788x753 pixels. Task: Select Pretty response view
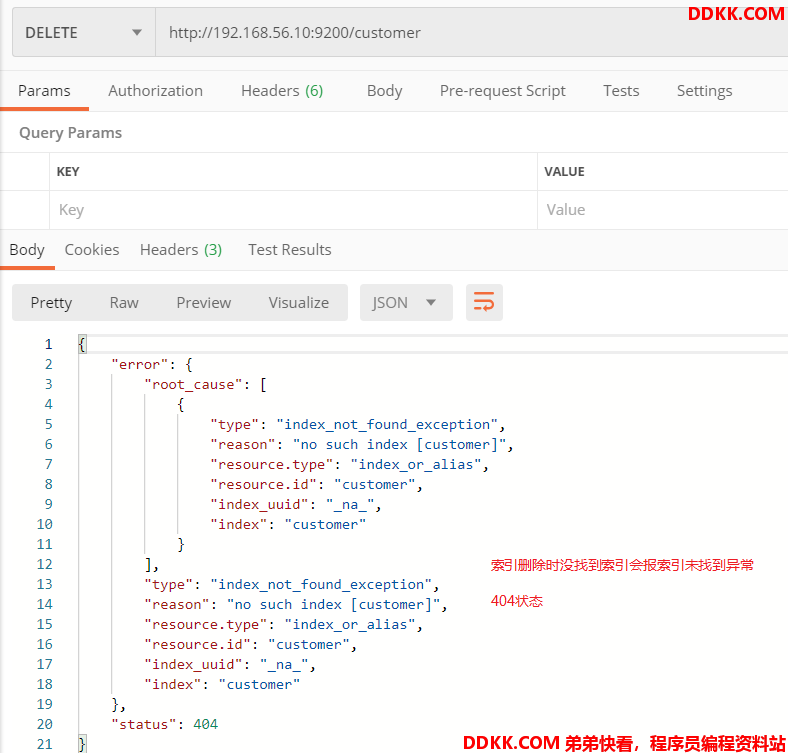point(51,303)
